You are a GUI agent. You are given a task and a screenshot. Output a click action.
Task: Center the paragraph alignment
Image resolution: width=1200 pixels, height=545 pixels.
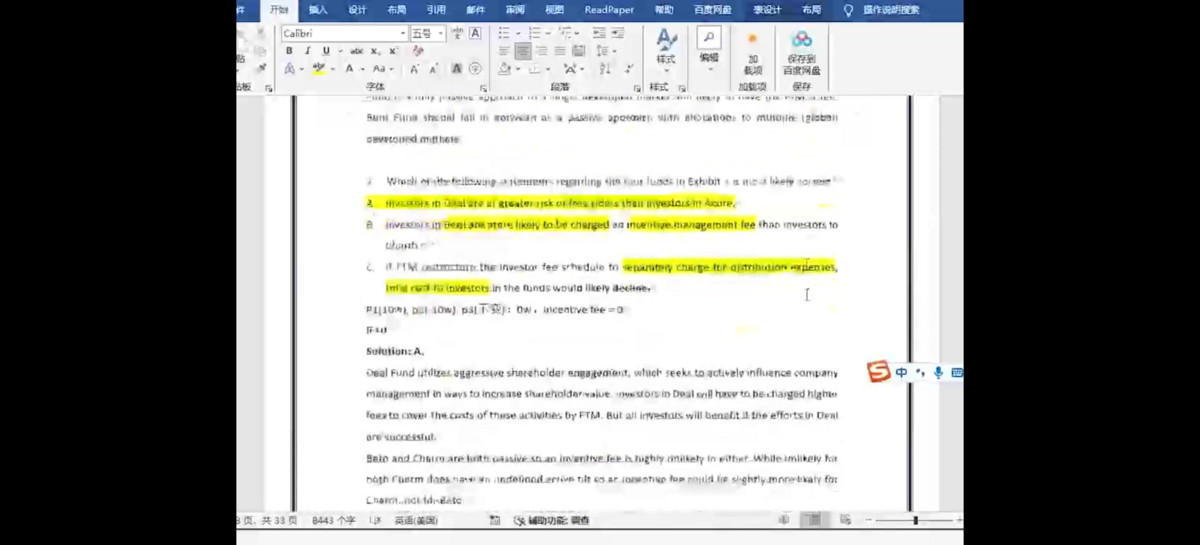[523, 51]
